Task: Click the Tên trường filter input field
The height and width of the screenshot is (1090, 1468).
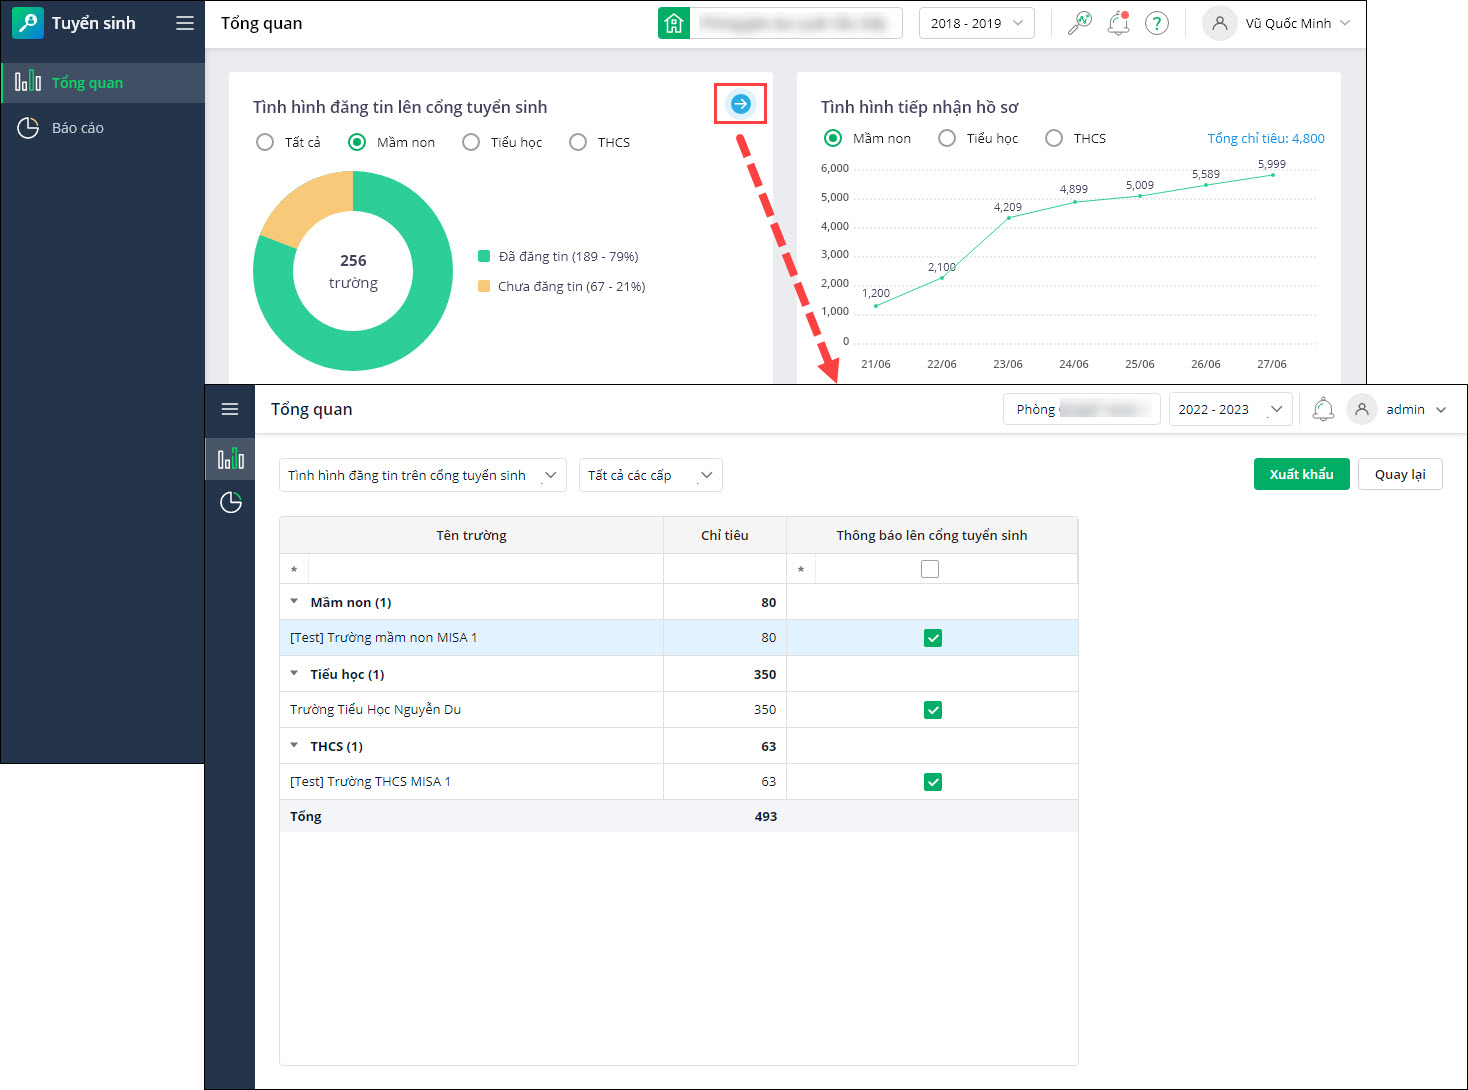Action: tap(485, 569)
